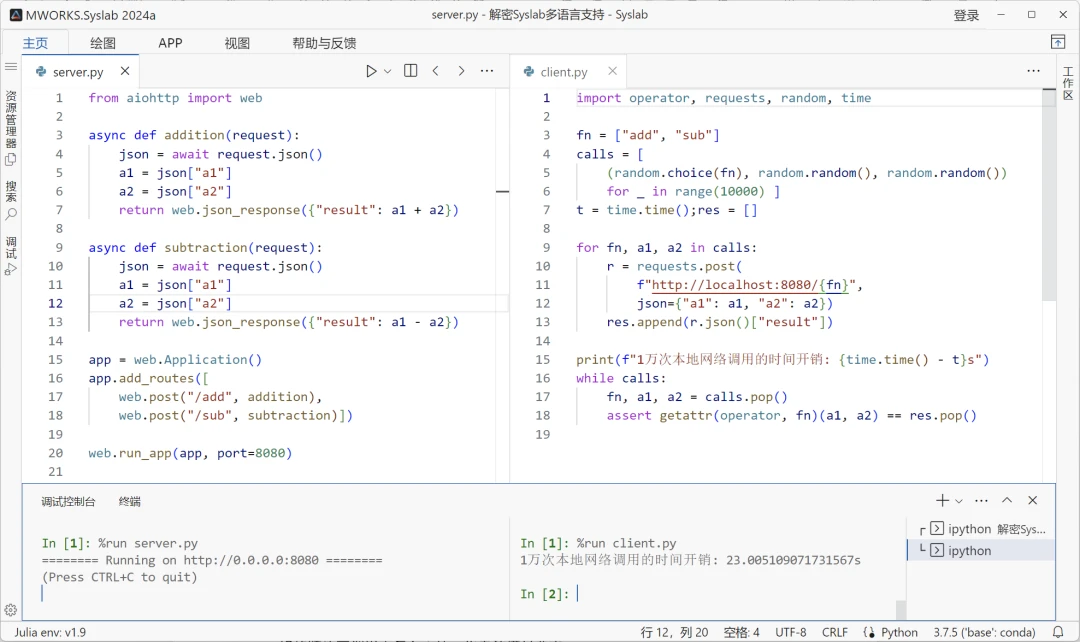Open the 工作区 workspace side panel
1080x642 pixels.
coord(1068,83)
